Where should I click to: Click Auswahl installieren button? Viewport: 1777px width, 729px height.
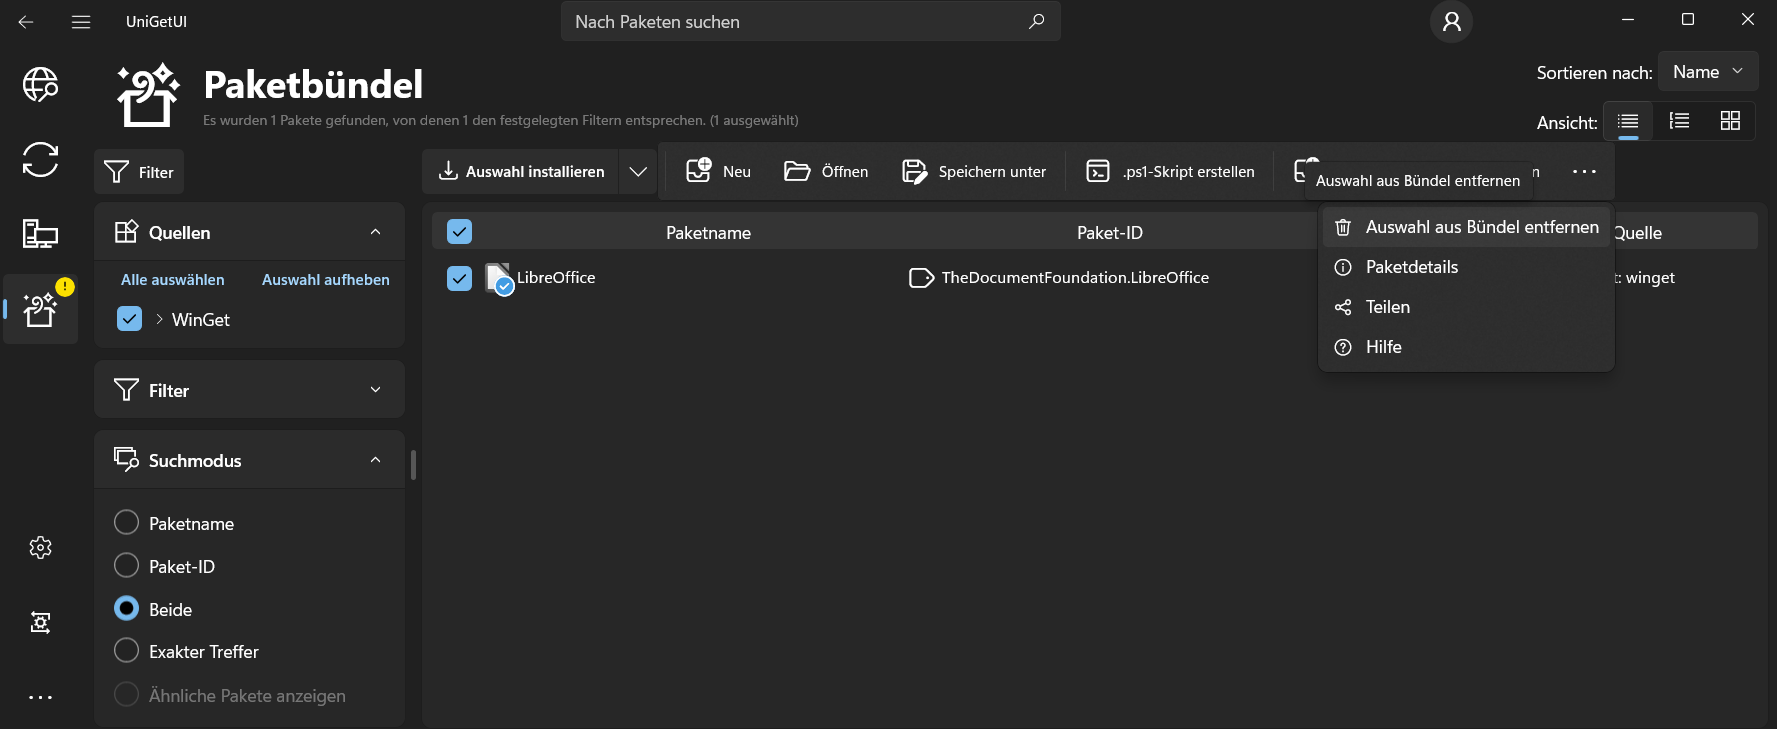pos(521,172)
